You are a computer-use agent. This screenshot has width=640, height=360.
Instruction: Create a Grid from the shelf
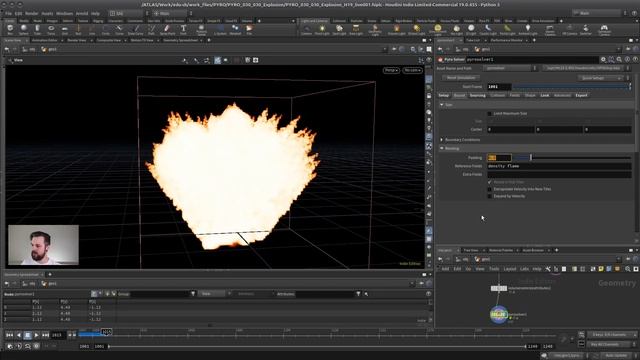point(64,29)
